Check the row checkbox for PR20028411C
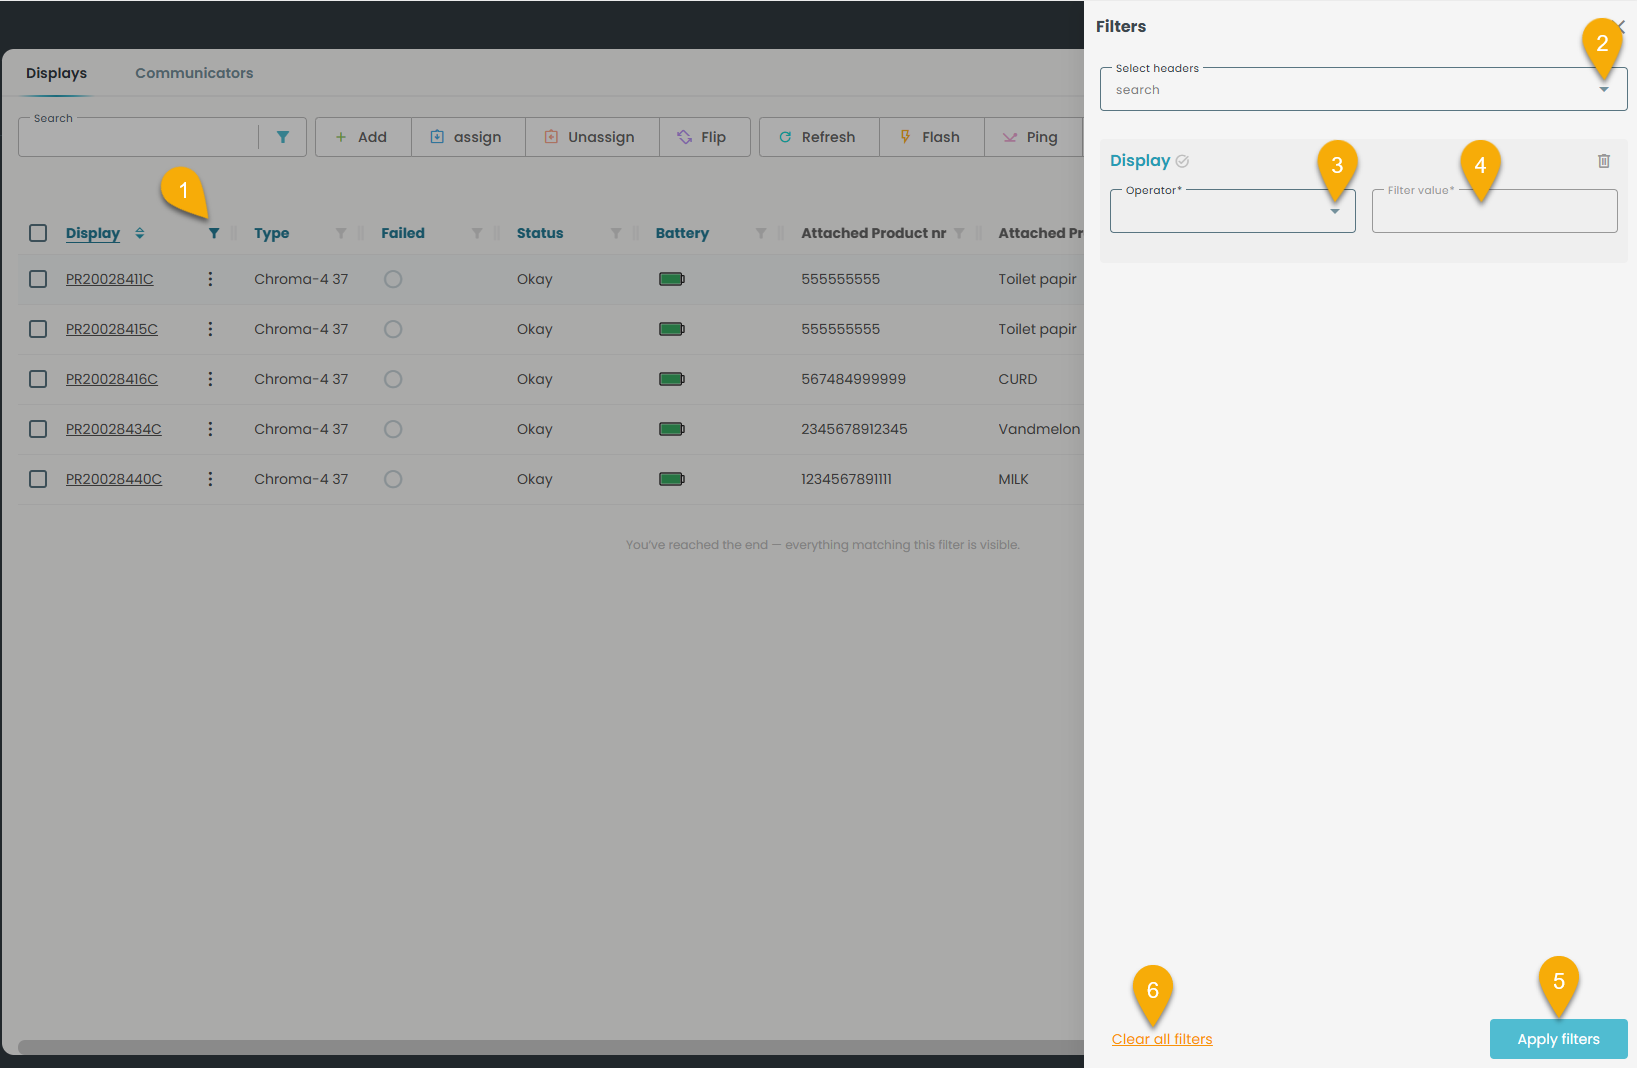Image resolution: width=1637 pixels, height=1068 pixels. 38,279
